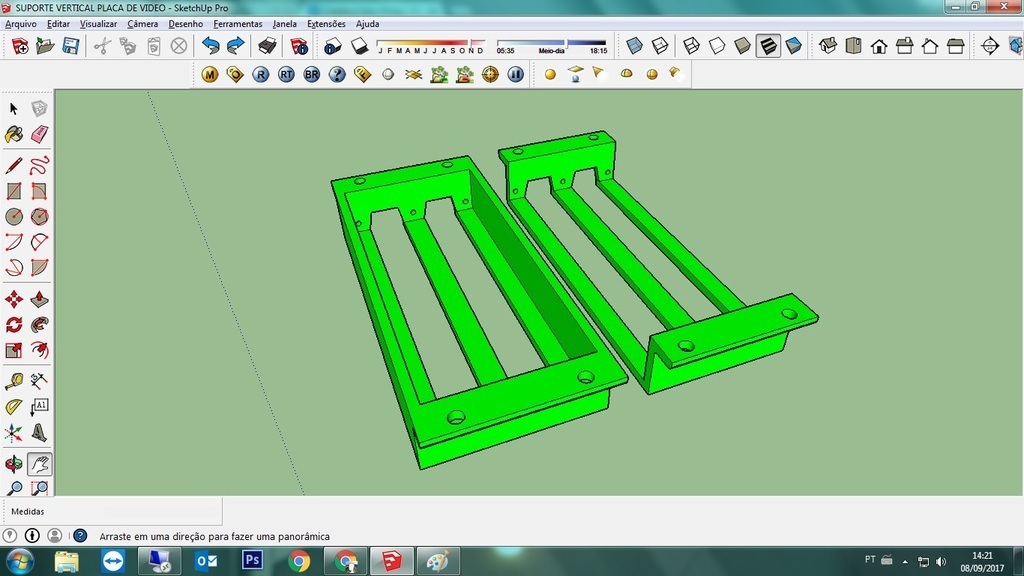Enable X-ray face style

pos(633,45)
